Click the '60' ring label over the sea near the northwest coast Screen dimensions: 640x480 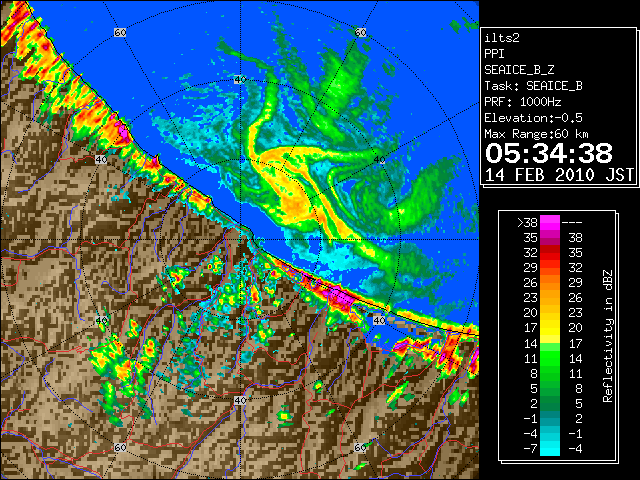(120, 32)
